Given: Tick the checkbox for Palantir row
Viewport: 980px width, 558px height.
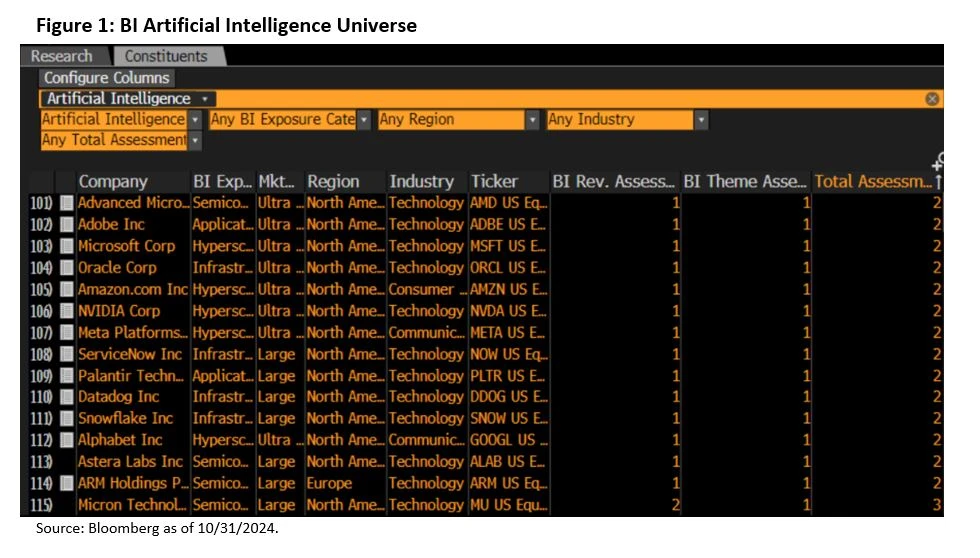Looking at the screenshot, I should 67,376.
